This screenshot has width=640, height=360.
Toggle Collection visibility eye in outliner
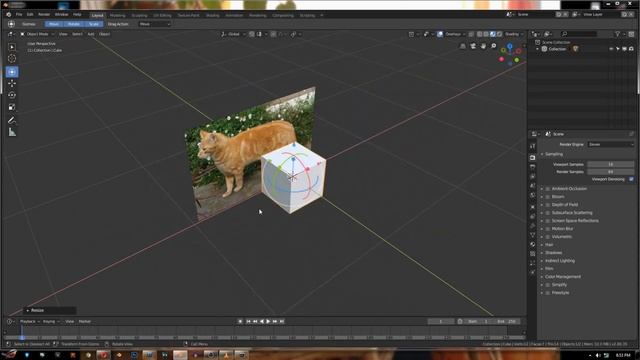pos(611,49)
